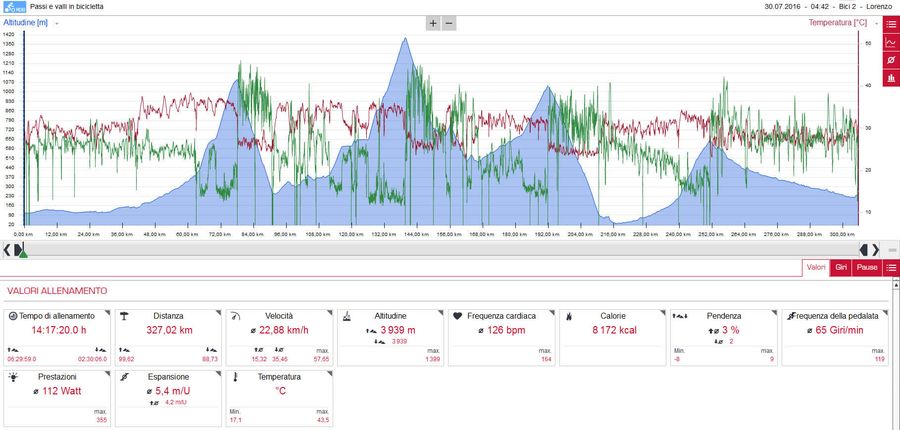Expand corner triangle of Prestazioni card
900x430 pixels.
107,373
